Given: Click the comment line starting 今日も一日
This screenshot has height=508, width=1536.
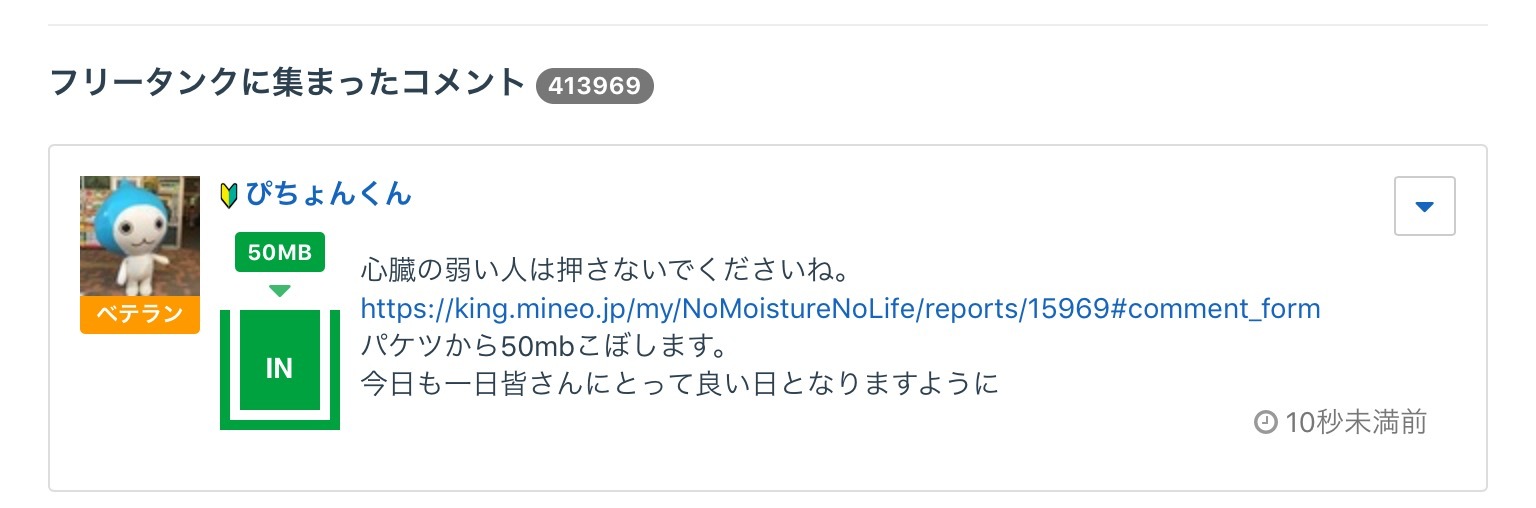Looking at the screenshot, I should [x=679, y=384].
